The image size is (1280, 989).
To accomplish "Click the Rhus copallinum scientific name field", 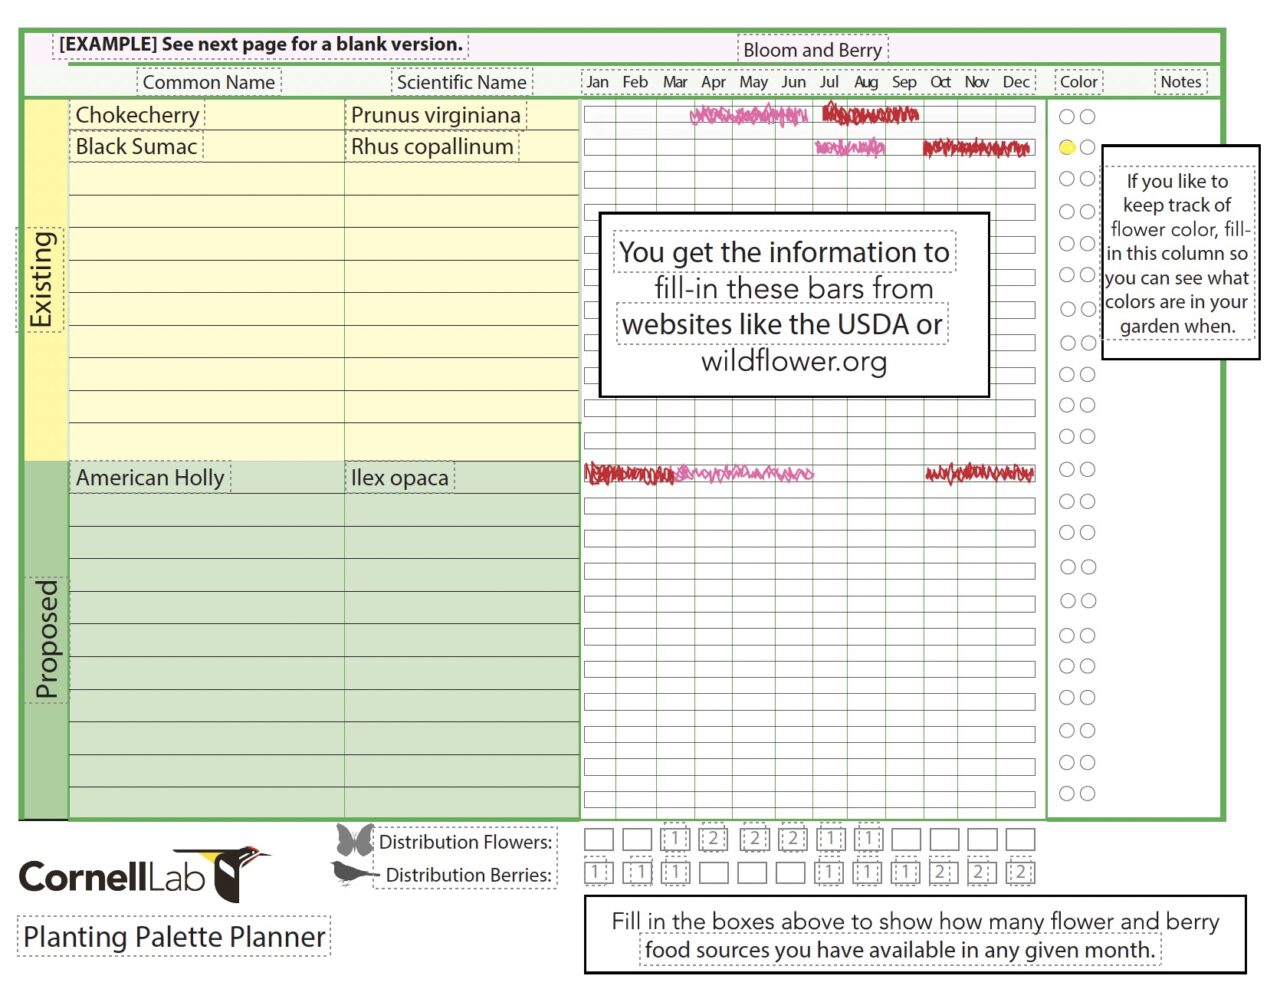I will (x=432, y=147).
